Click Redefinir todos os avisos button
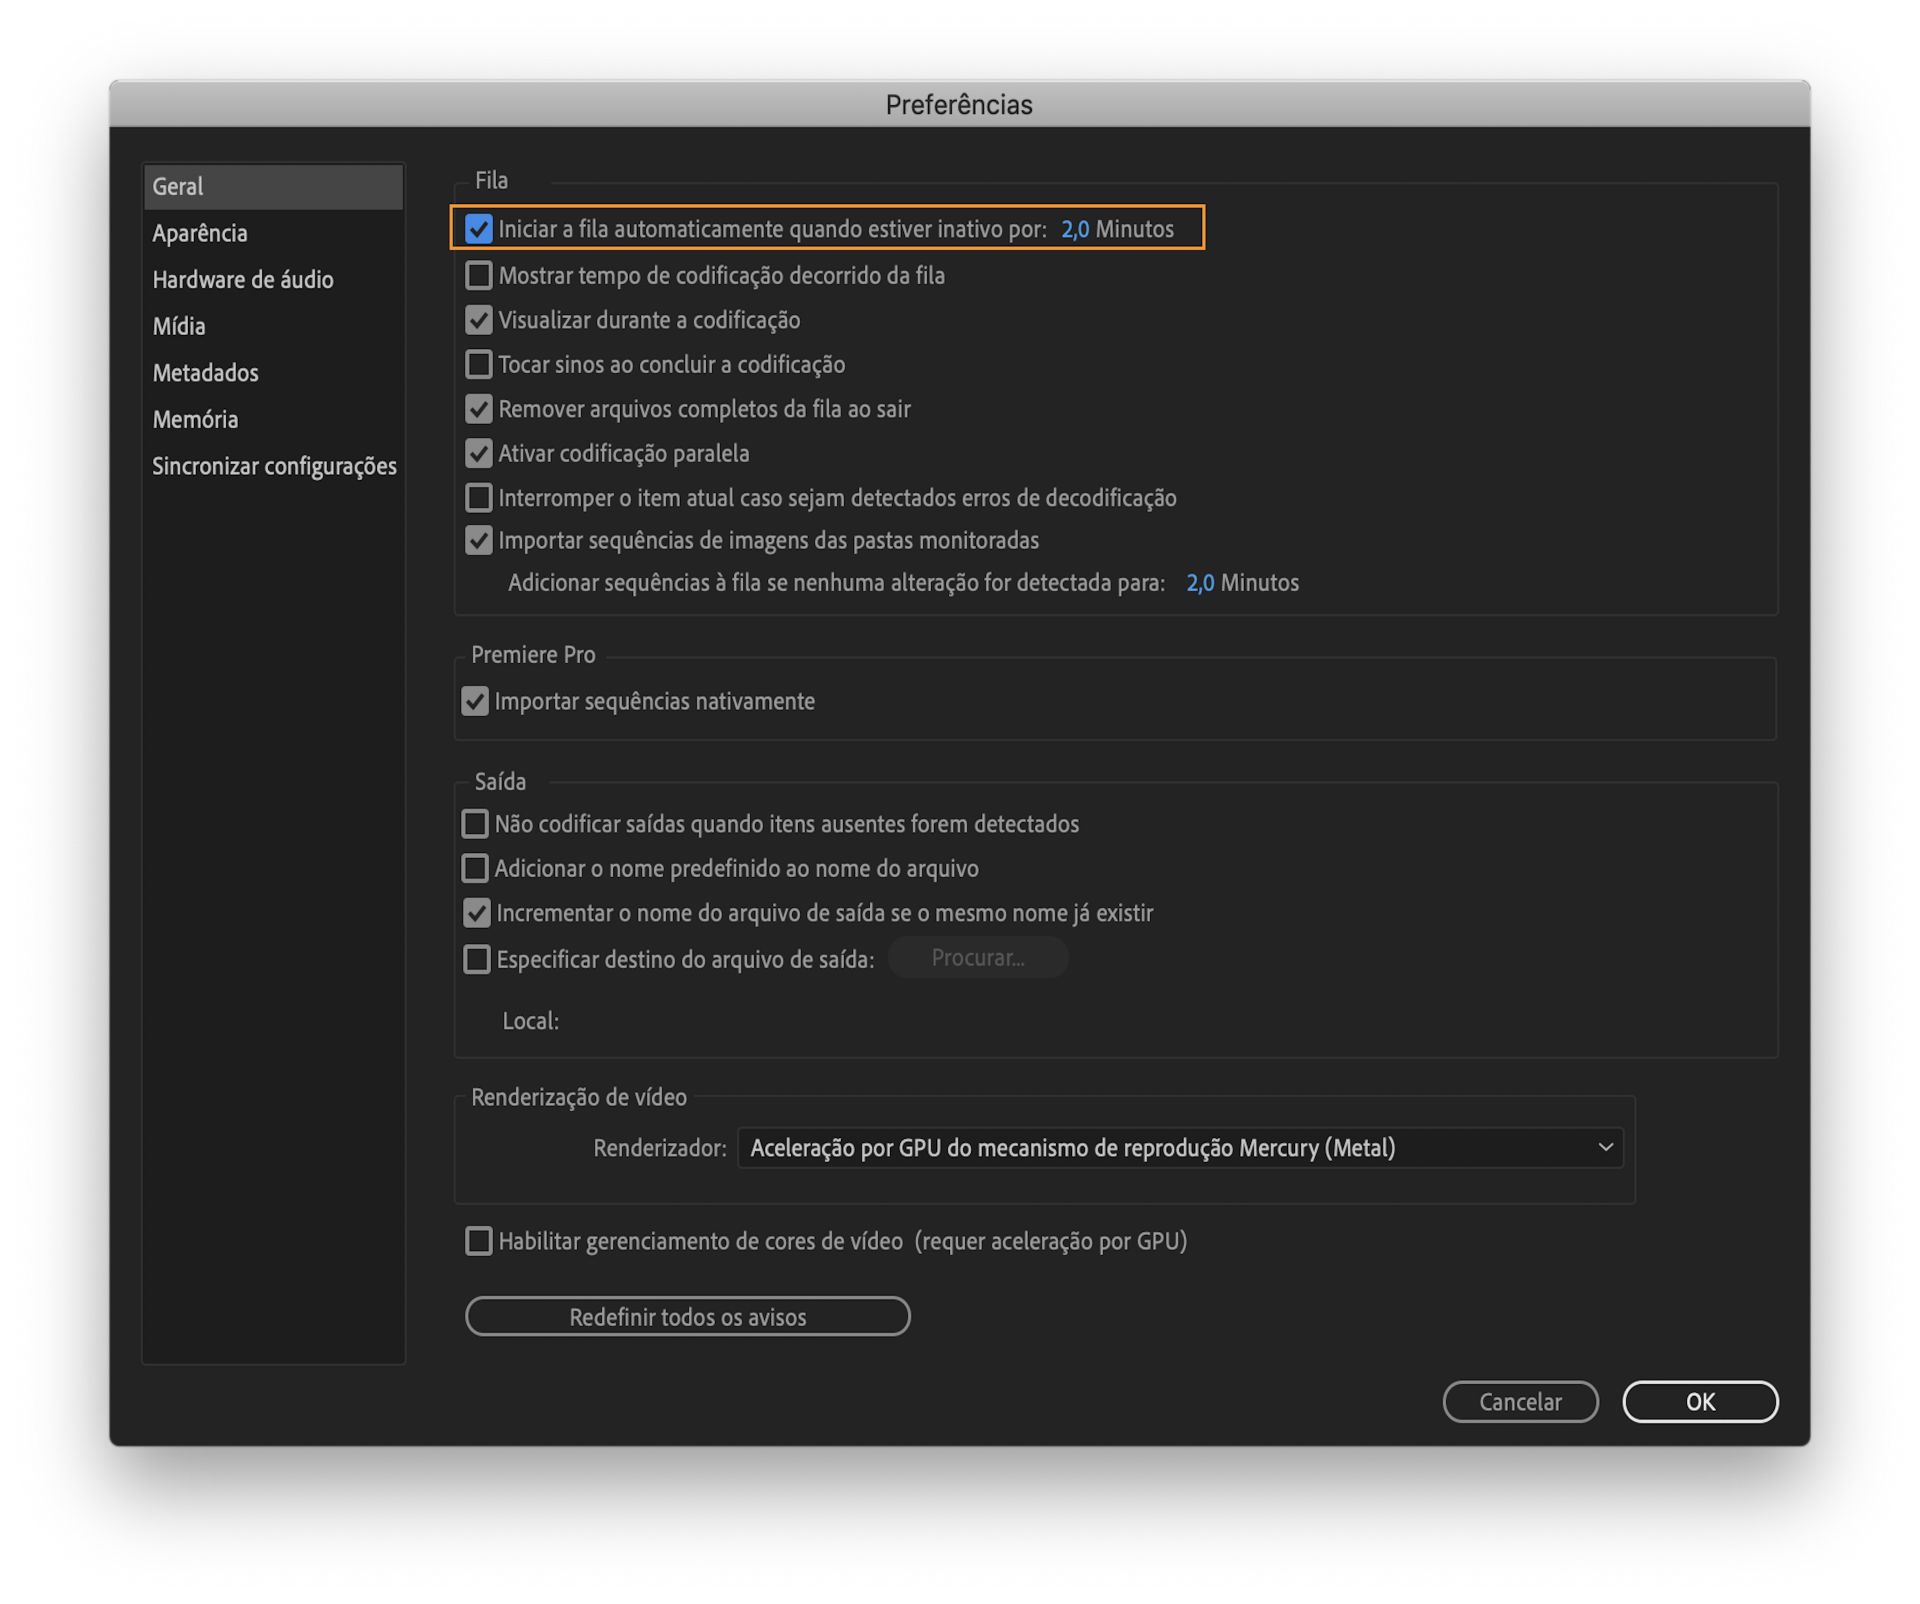This screenshot has width=1920, height=1604. tap(687, 1317)
